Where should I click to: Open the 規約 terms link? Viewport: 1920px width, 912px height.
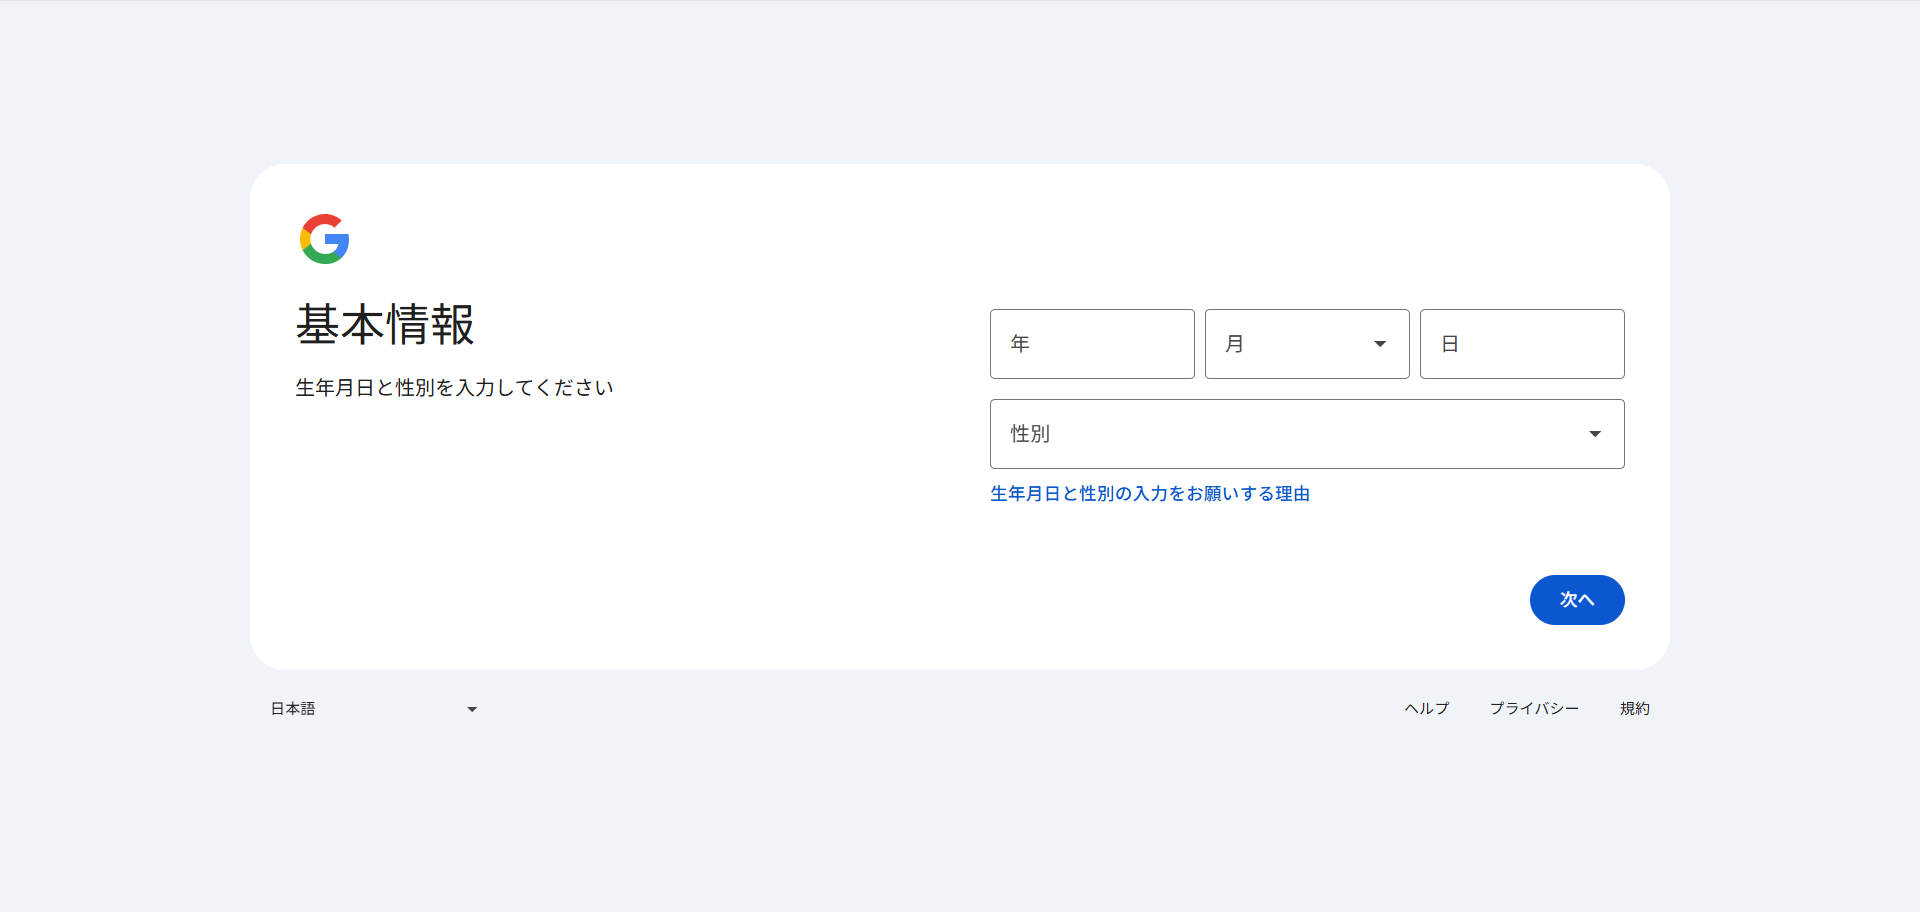(x=1635, y=709)
